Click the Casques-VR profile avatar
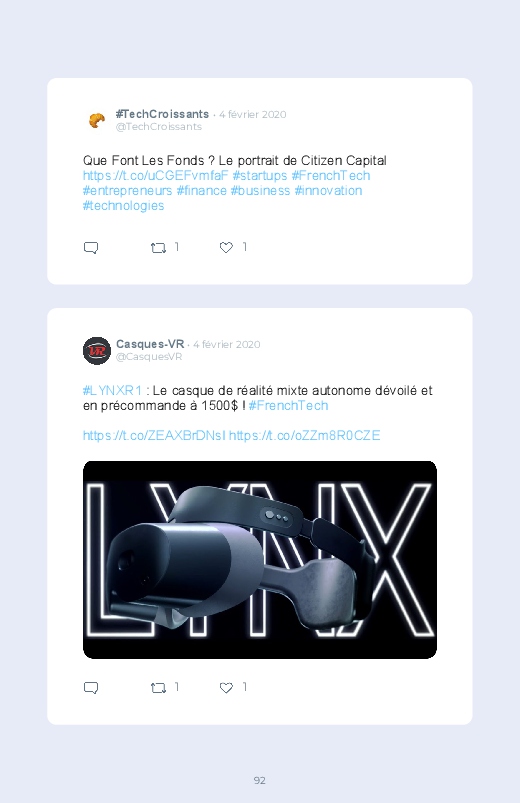 pos(97,351)
